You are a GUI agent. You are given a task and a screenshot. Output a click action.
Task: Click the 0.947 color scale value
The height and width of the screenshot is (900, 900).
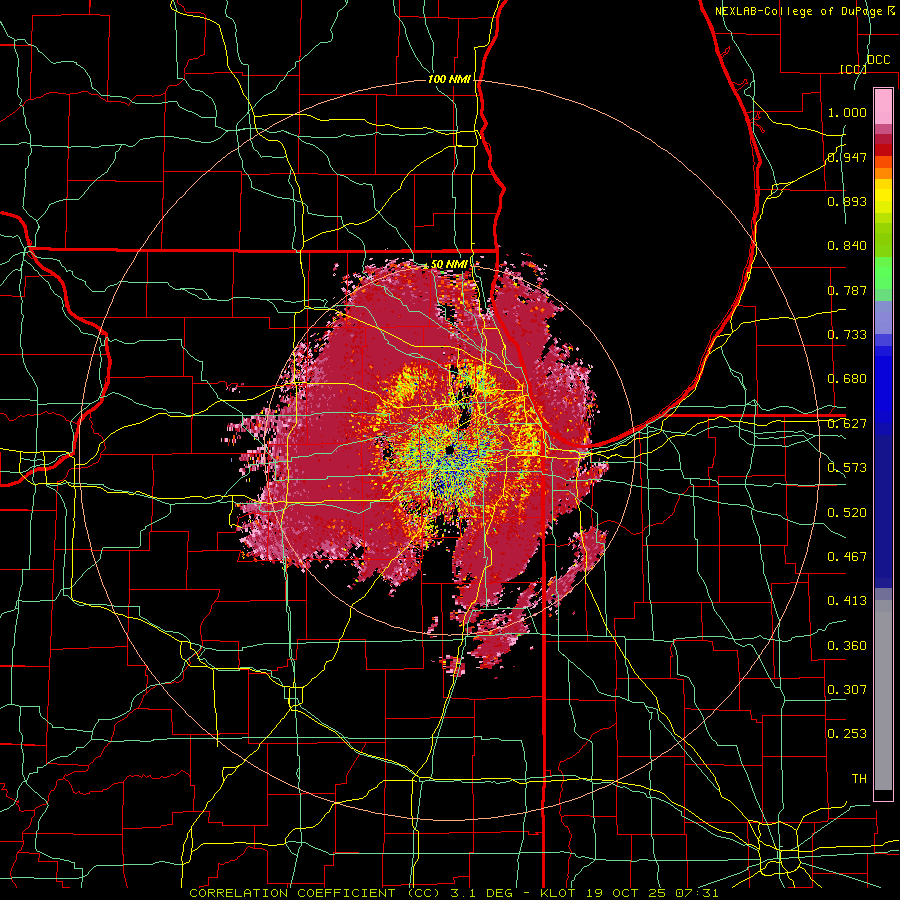pyautogui.click(x=847, y=157)
